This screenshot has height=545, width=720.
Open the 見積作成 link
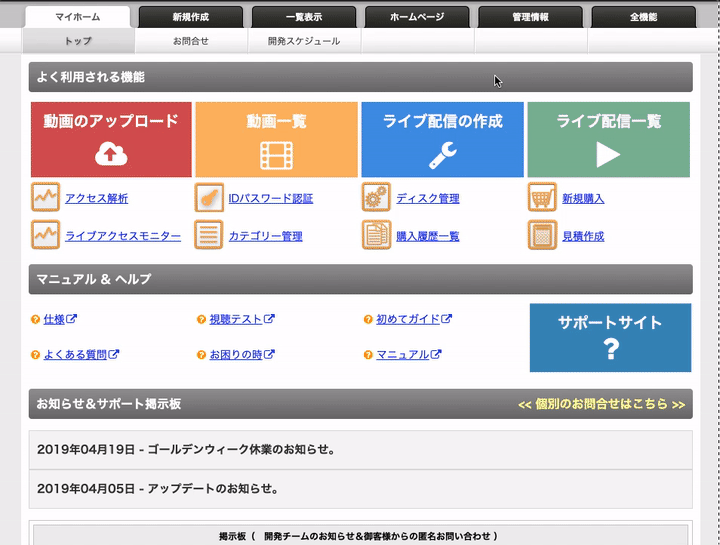pos(583,236)
